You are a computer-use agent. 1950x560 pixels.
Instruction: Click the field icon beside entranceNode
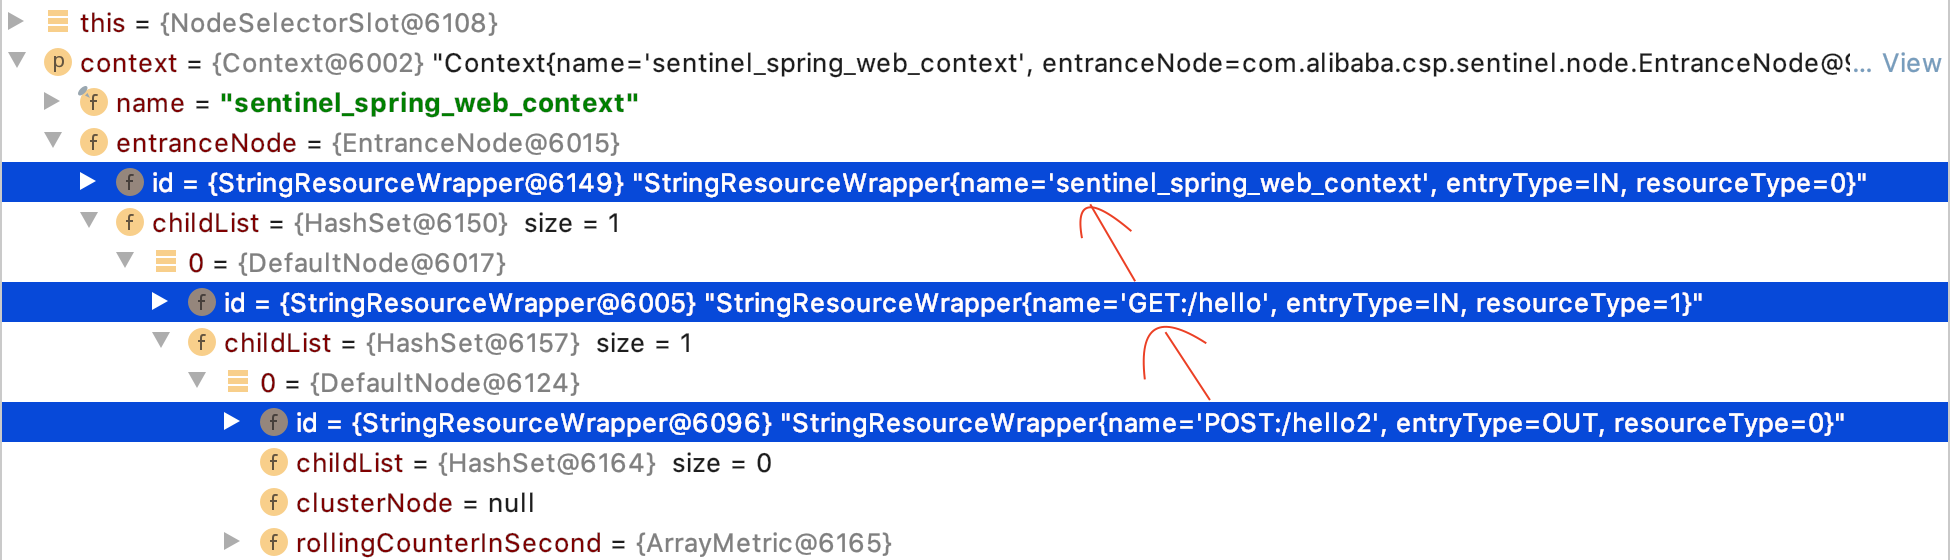94,143
